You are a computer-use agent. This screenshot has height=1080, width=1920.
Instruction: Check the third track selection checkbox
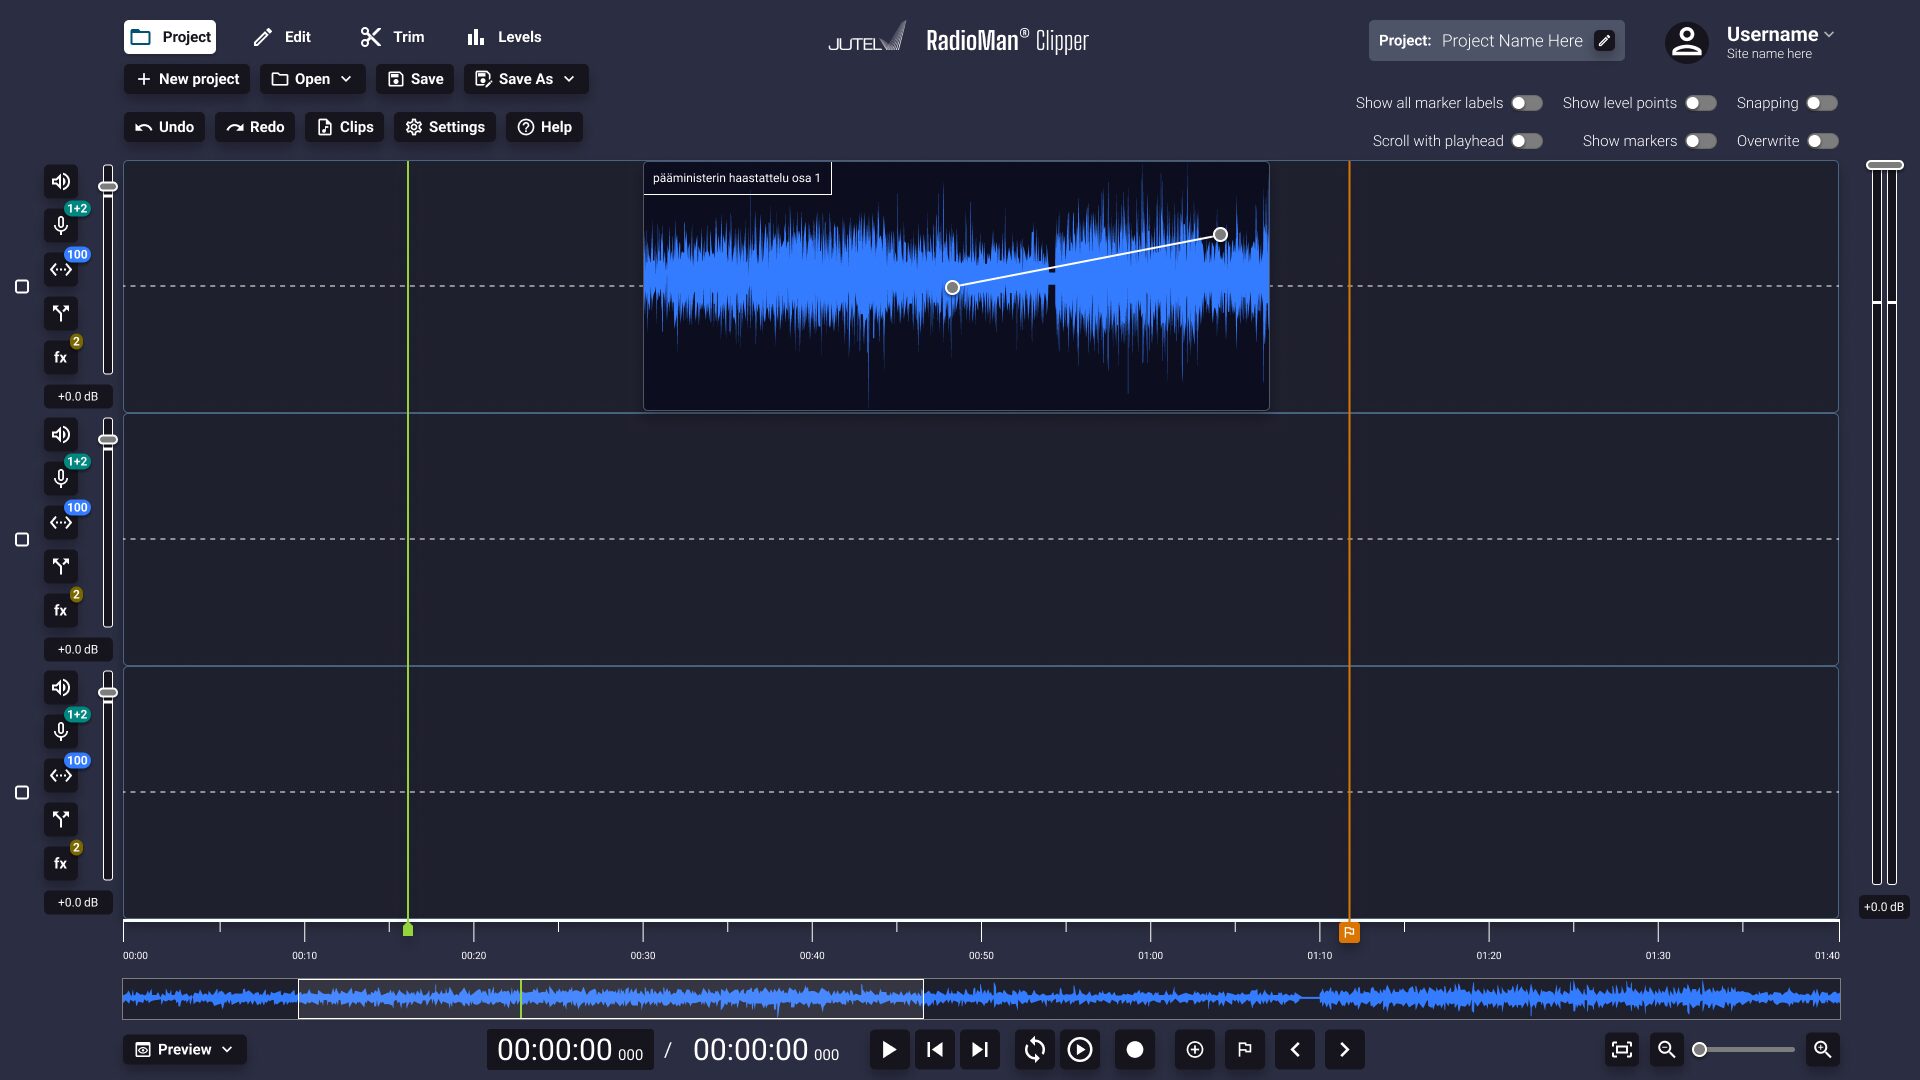point(22,793)
